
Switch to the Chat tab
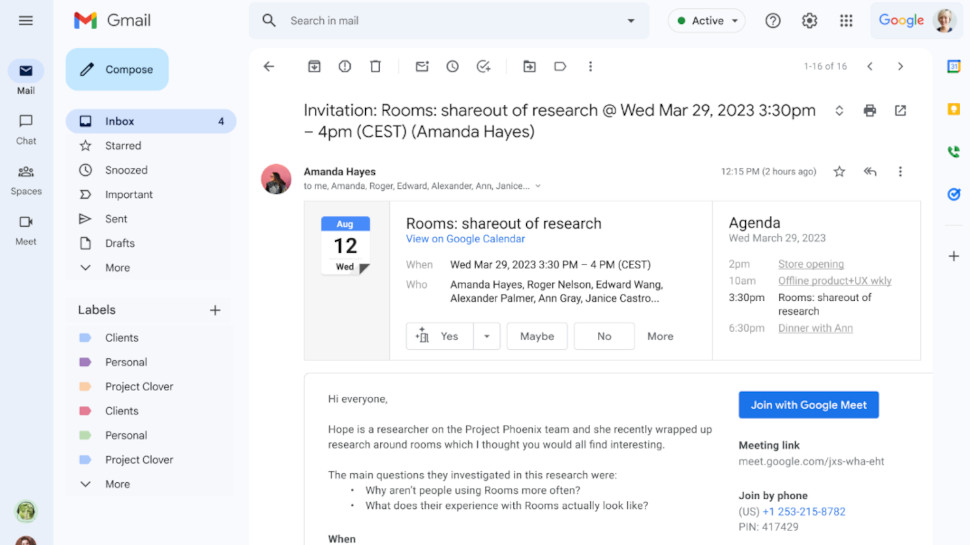[x=26, y=128]
